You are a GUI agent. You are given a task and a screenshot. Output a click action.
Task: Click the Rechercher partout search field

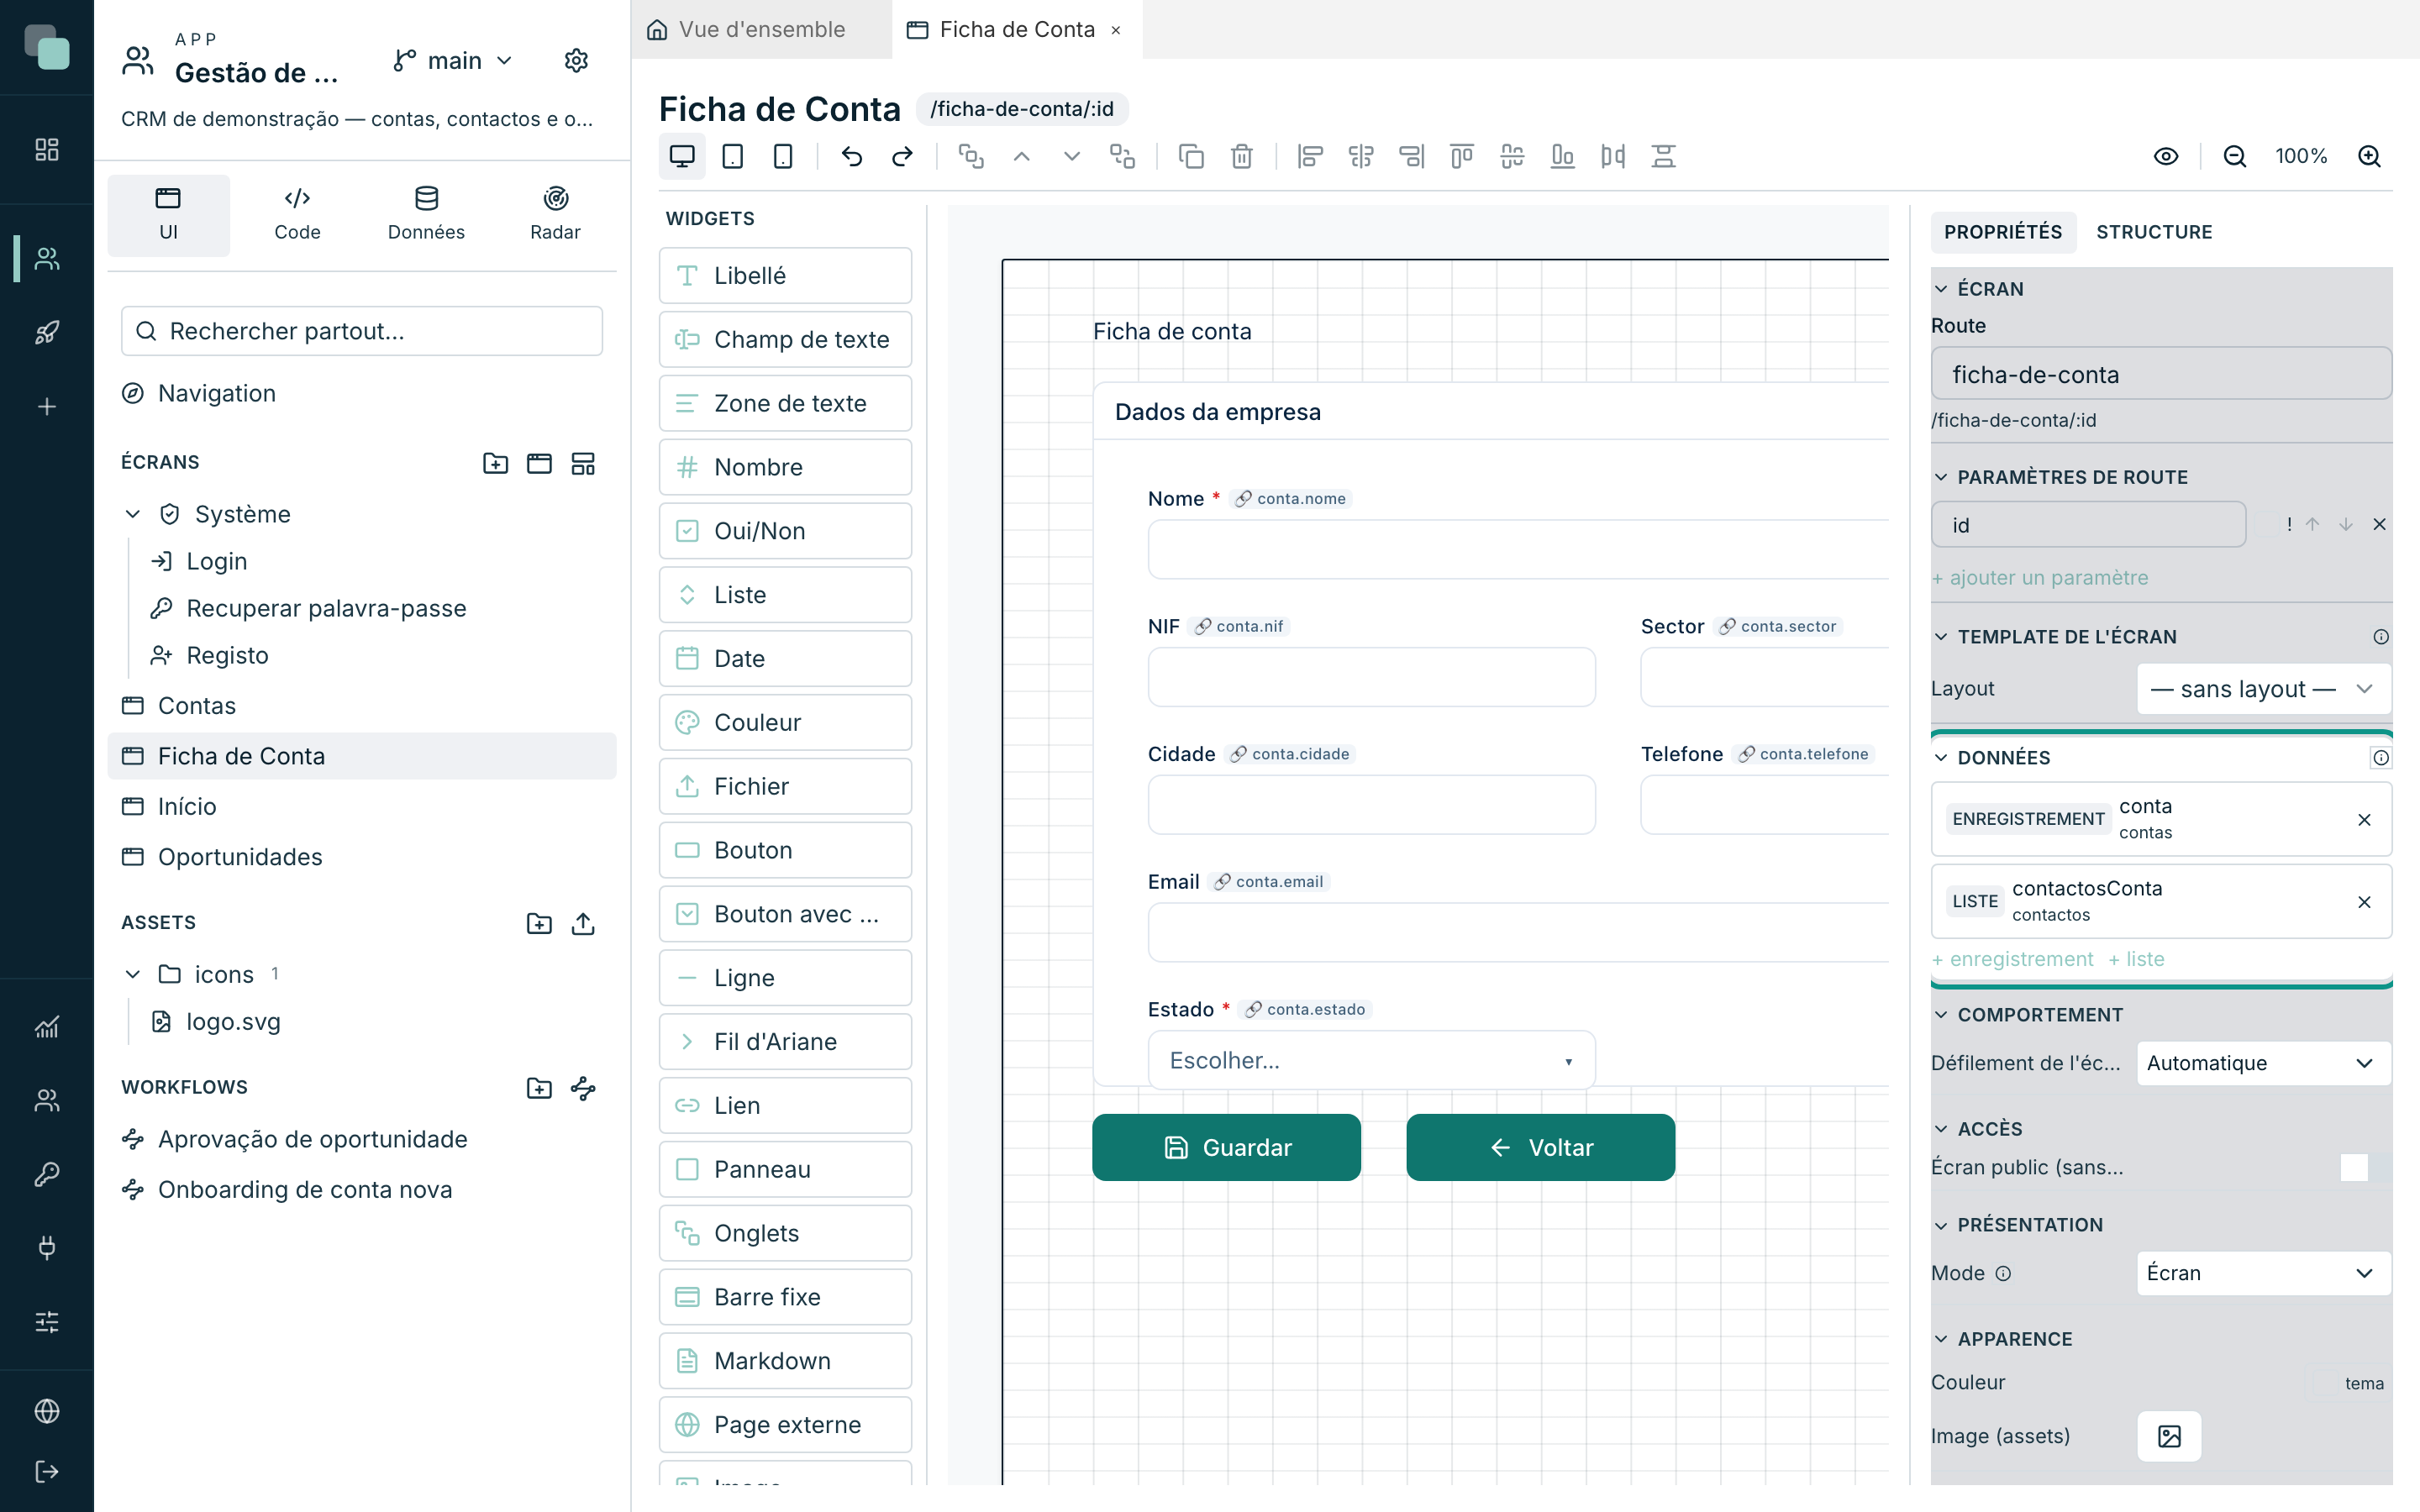[x=362, y=331]
